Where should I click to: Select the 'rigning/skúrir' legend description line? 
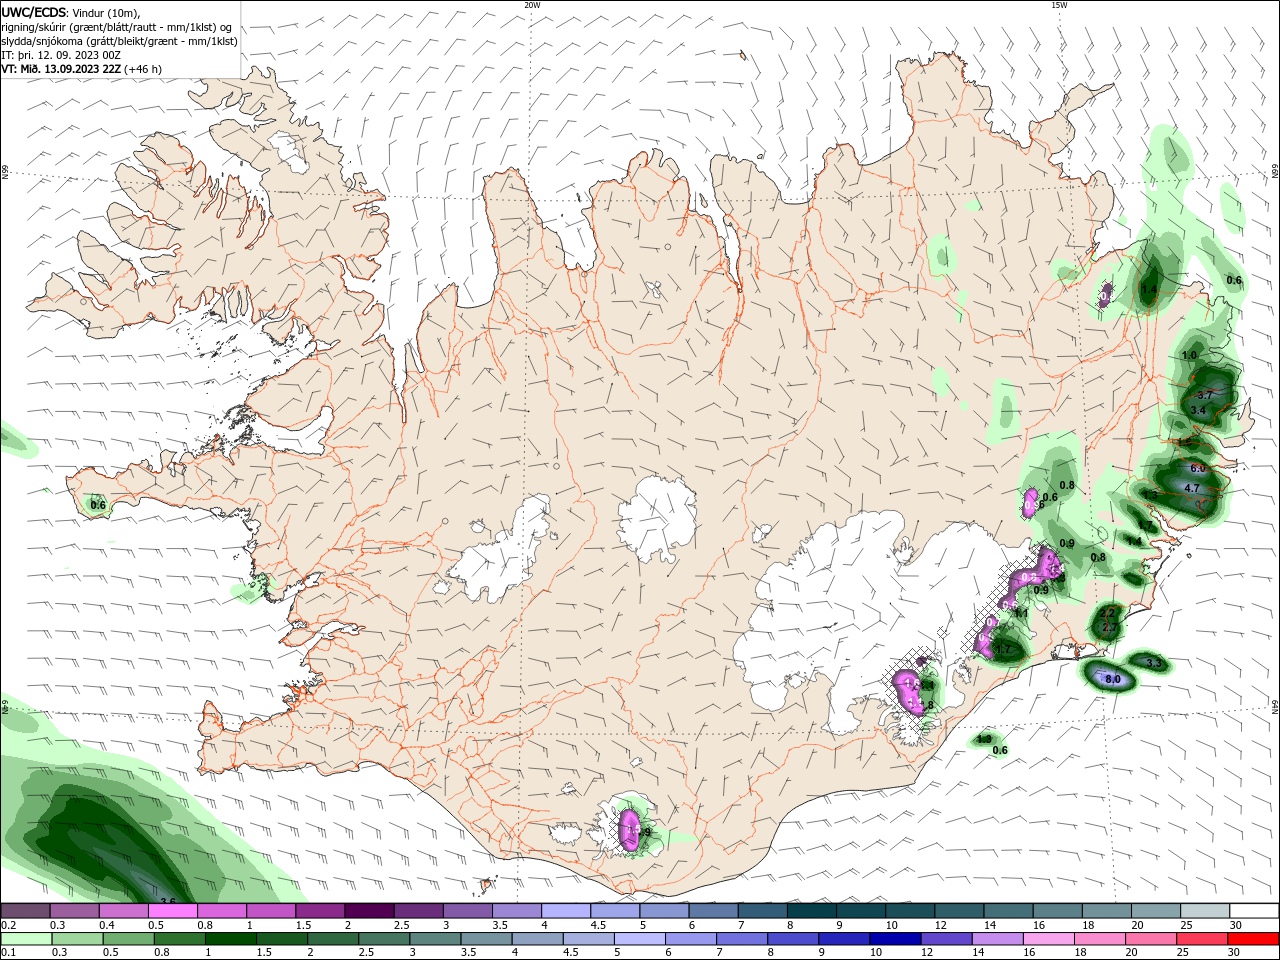click(x=116, y=27)
